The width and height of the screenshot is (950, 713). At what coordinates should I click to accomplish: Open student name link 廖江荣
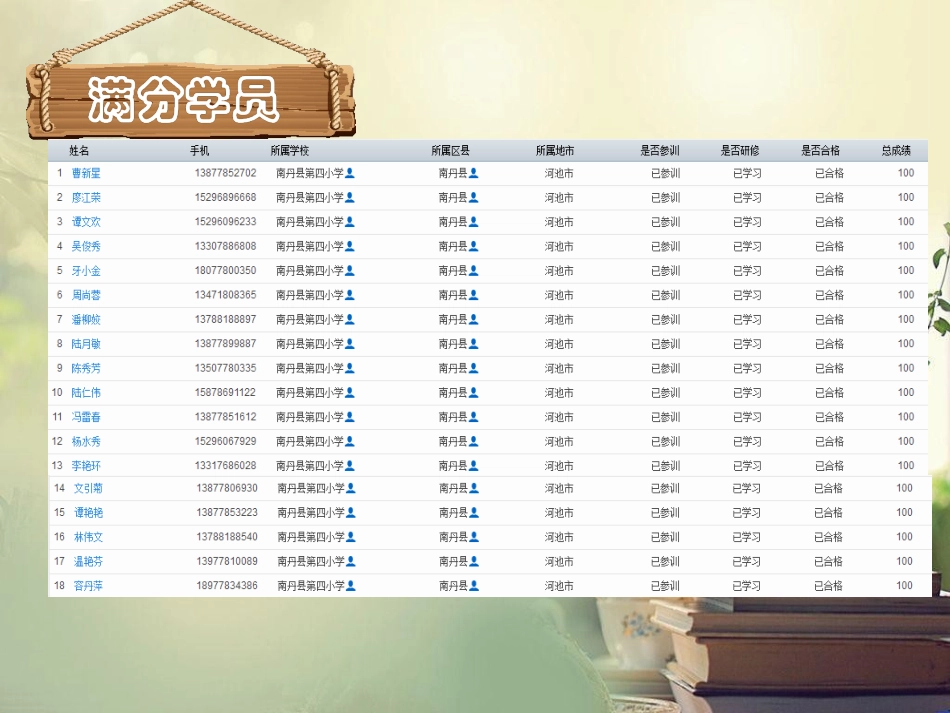tap(86, 197)
